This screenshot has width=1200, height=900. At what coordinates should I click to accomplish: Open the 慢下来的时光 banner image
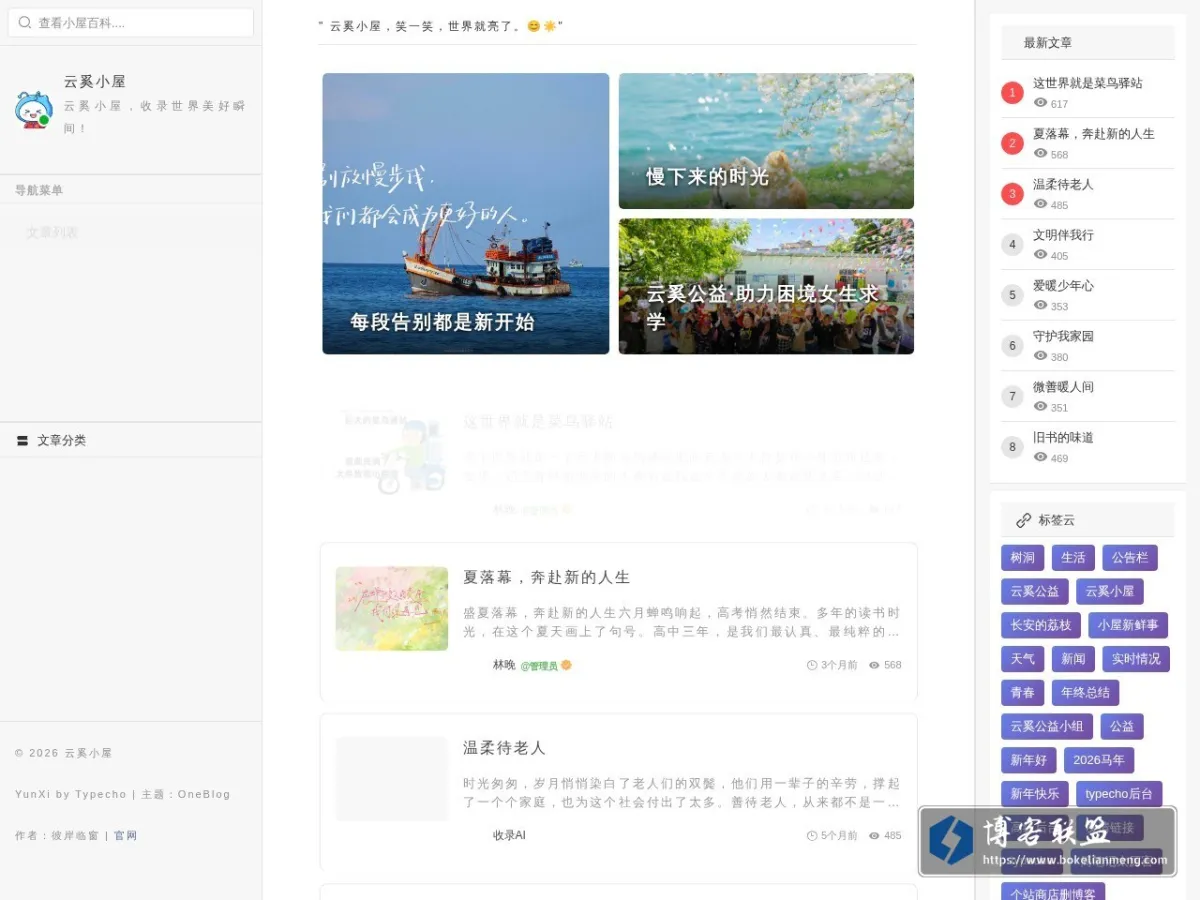[x=766, y=141]
